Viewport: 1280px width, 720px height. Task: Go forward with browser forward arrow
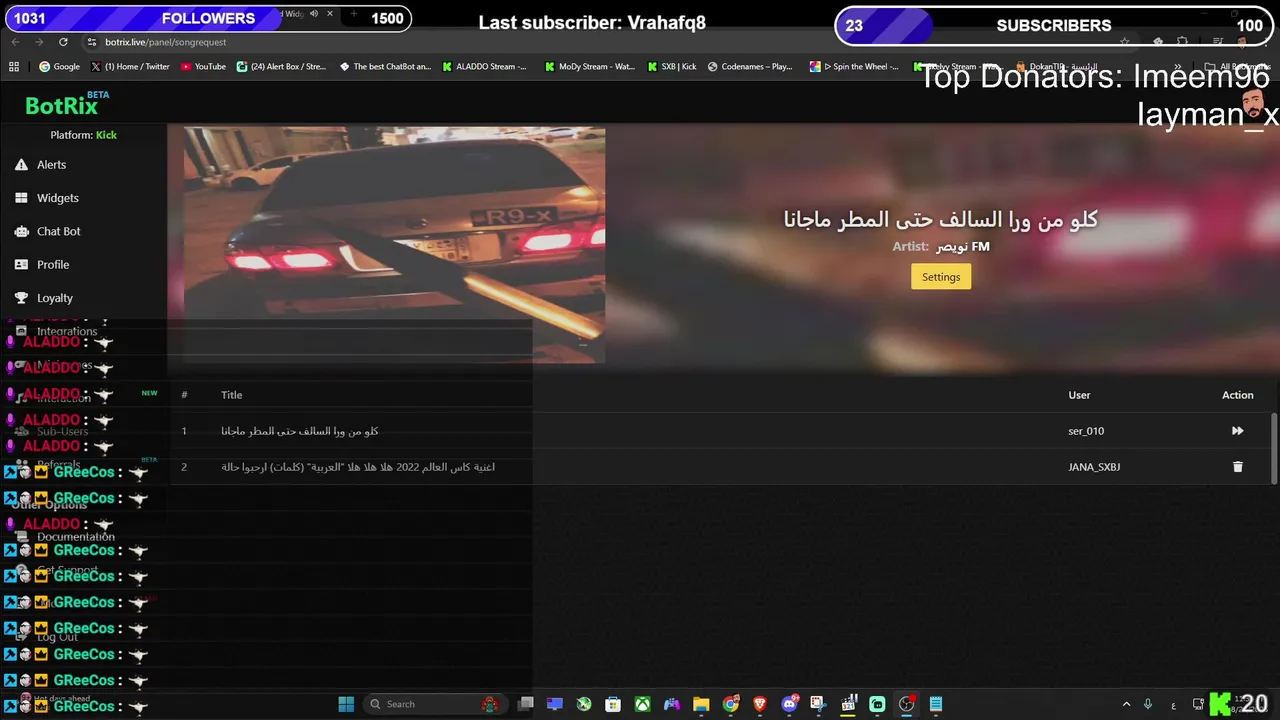tap(38, 42)
